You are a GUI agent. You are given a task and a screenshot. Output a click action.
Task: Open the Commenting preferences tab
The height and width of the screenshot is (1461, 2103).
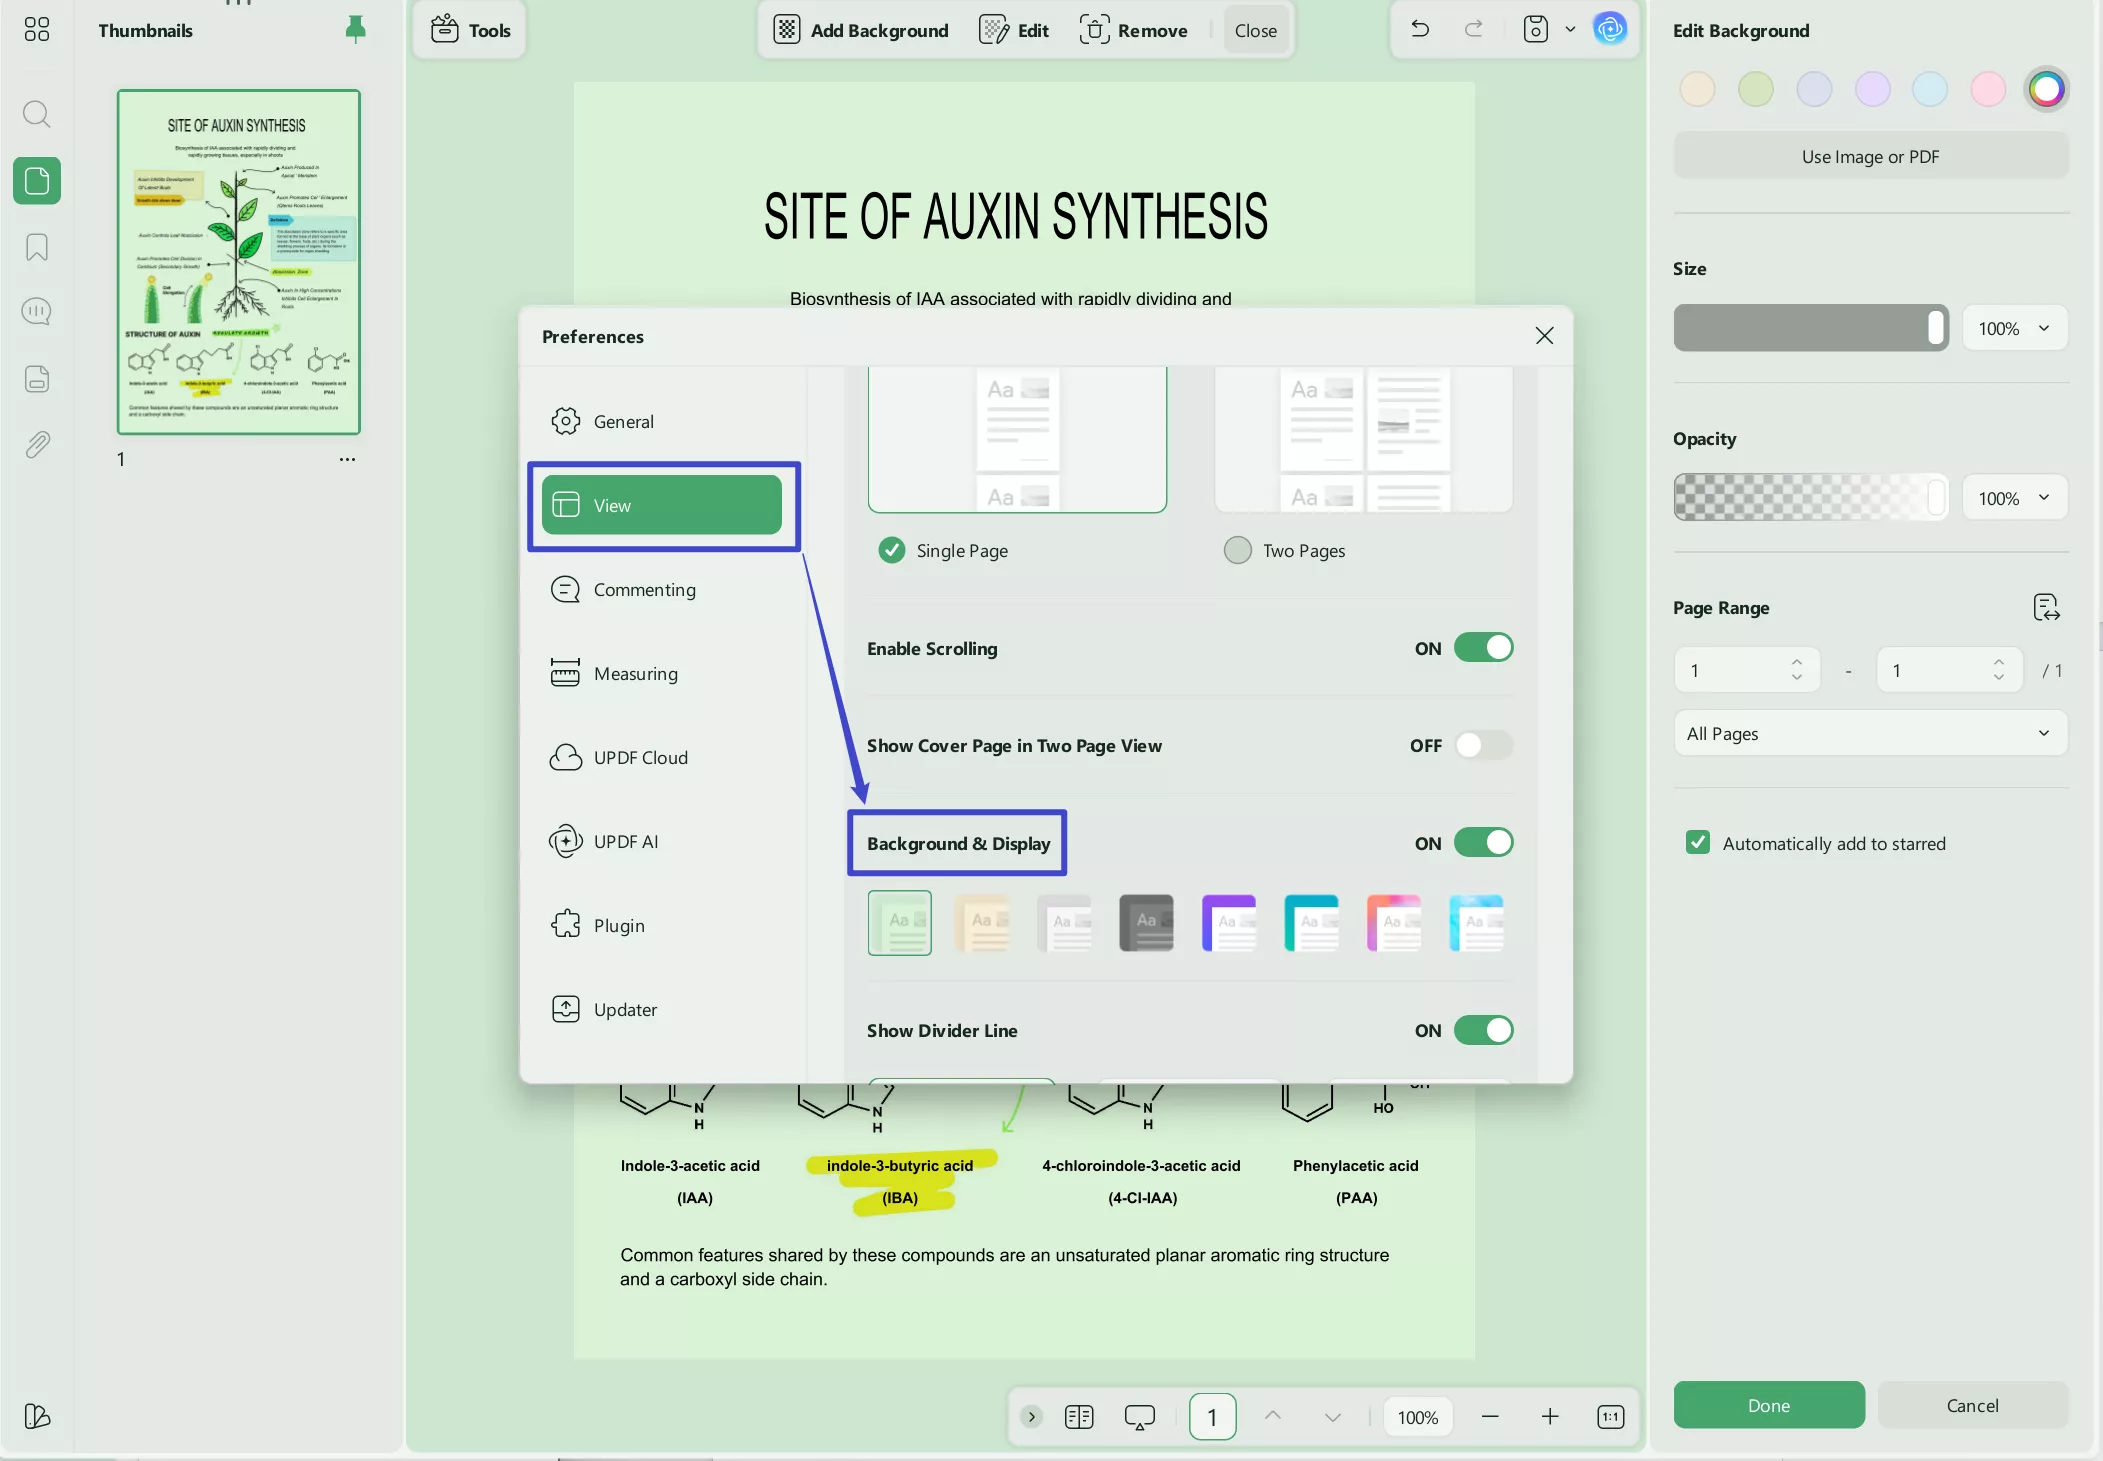[x=644, y=590]
